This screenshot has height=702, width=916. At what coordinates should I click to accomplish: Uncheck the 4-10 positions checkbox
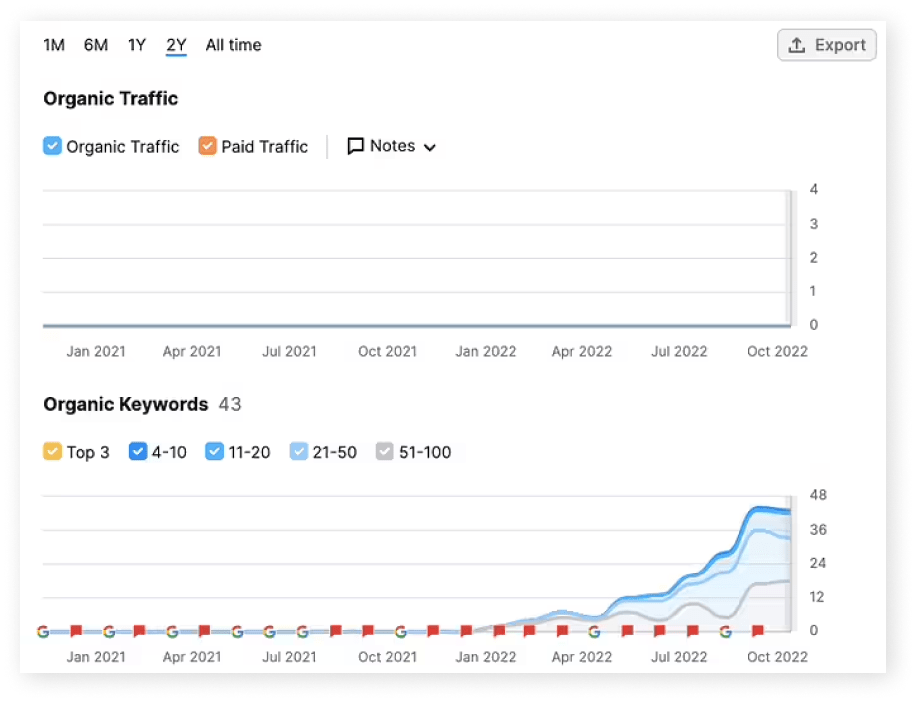(x=138, y=451)
